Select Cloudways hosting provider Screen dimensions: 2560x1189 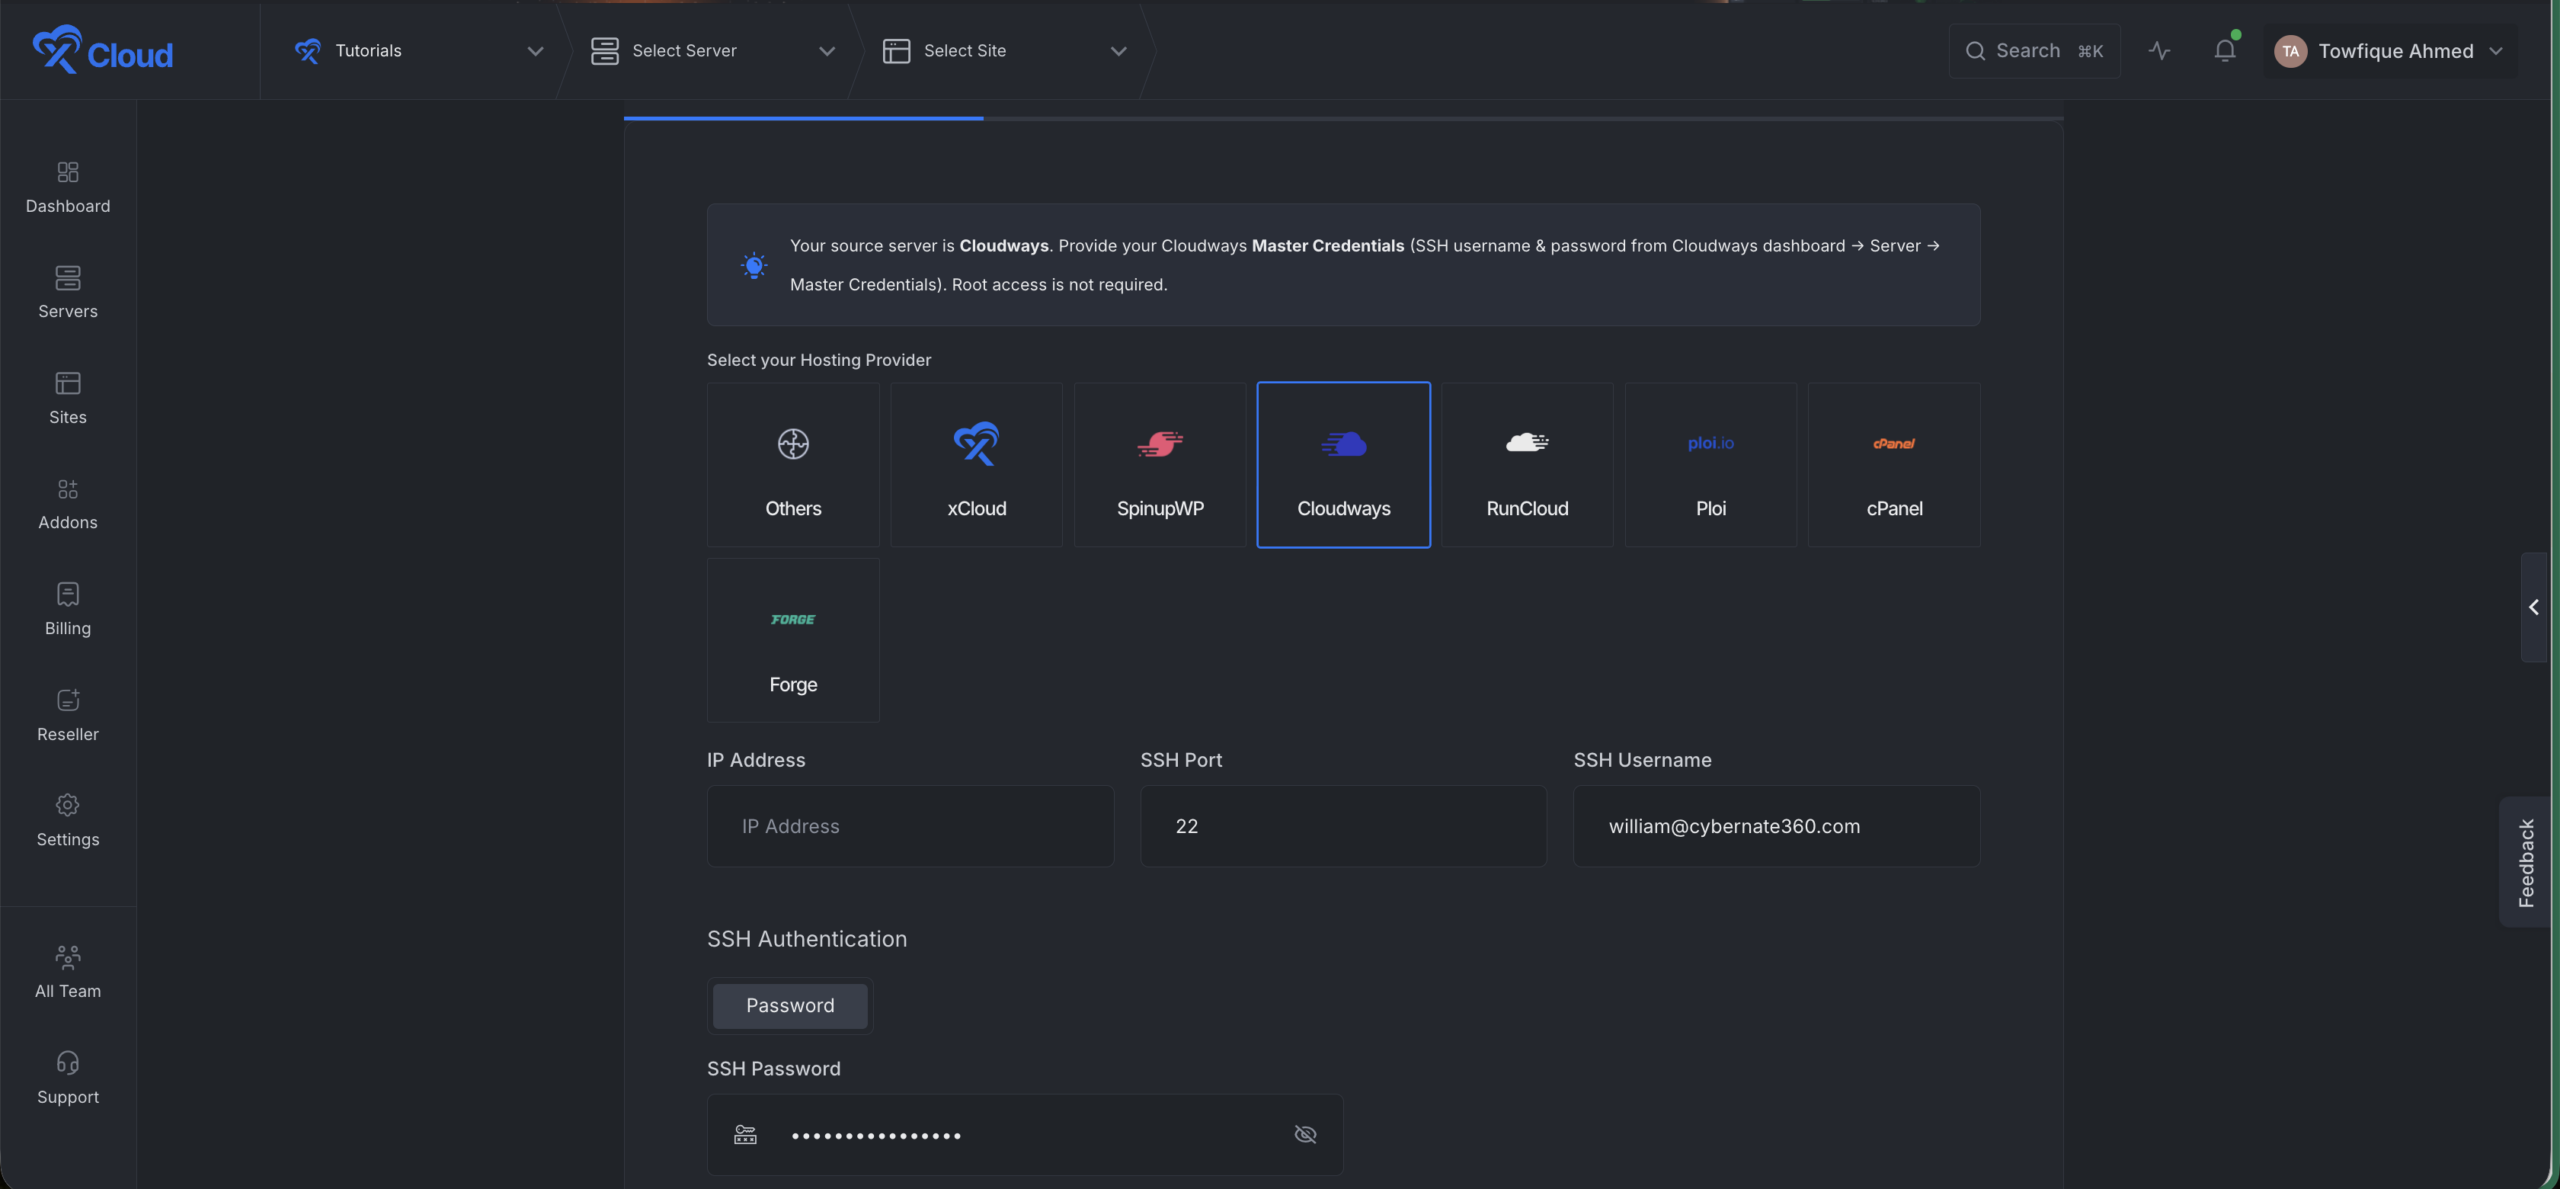coord(1344,465)
